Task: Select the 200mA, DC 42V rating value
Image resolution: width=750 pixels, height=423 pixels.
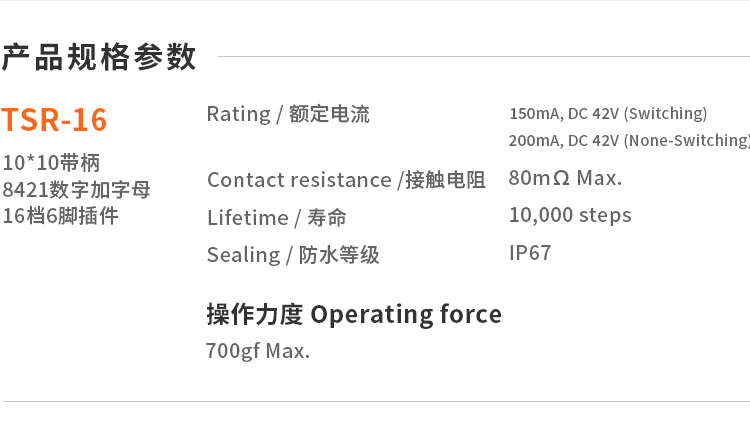Action: [x=564, y=140]
